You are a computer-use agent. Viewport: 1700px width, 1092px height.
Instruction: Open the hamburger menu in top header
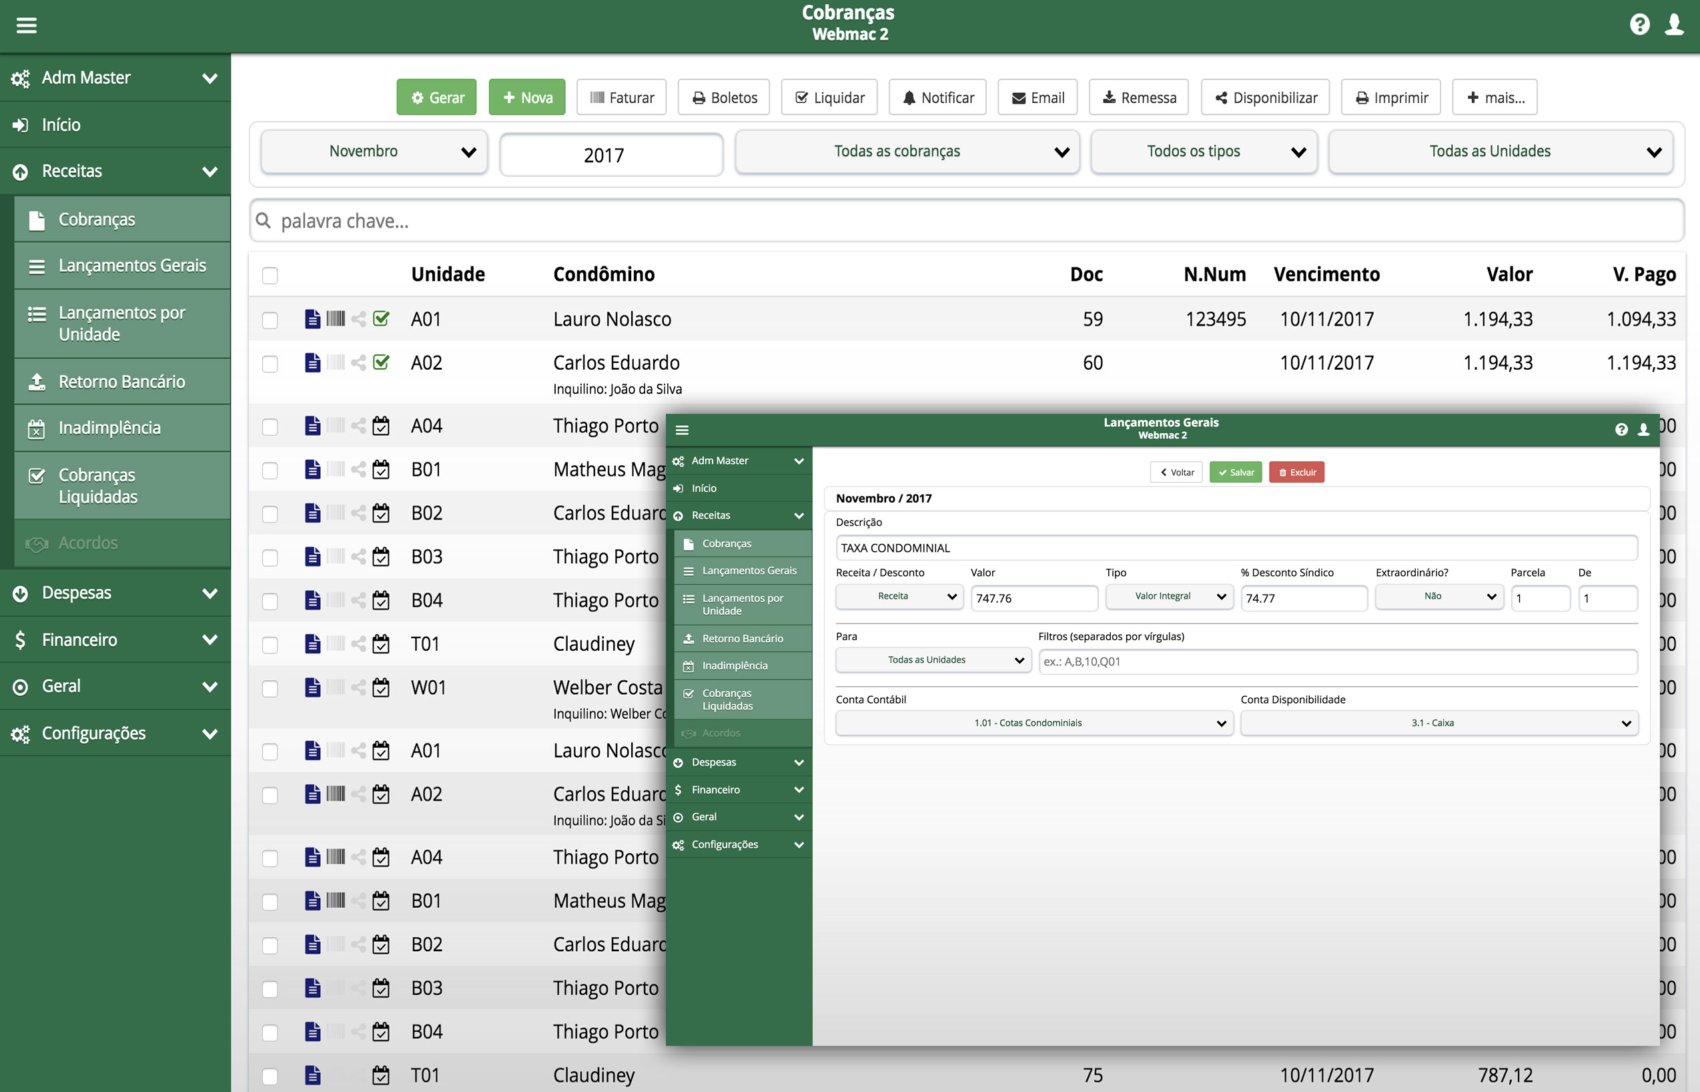(x=27, y=25)
